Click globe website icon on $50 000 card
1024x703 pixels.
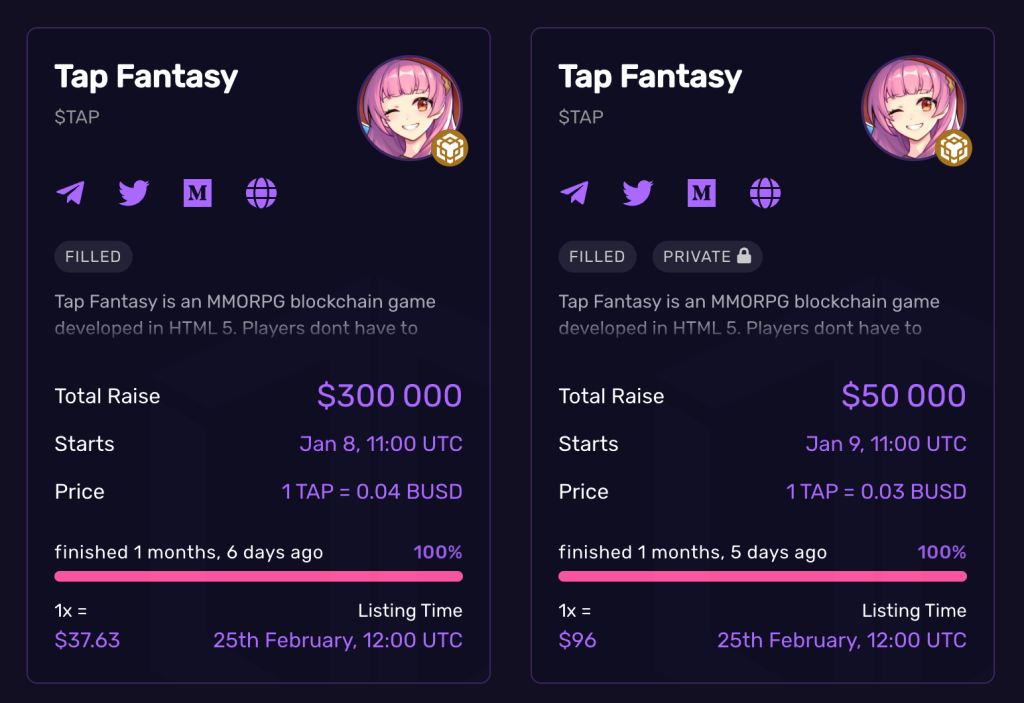point(765,193)
